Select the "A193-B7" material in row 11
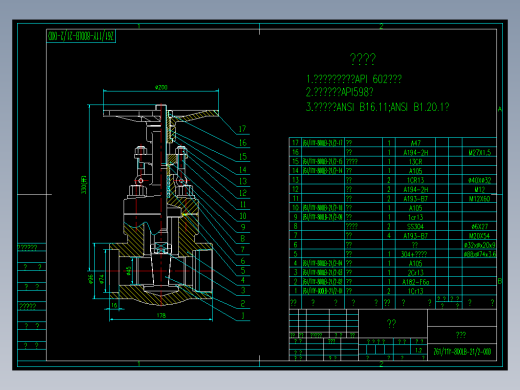 (415, 199)
